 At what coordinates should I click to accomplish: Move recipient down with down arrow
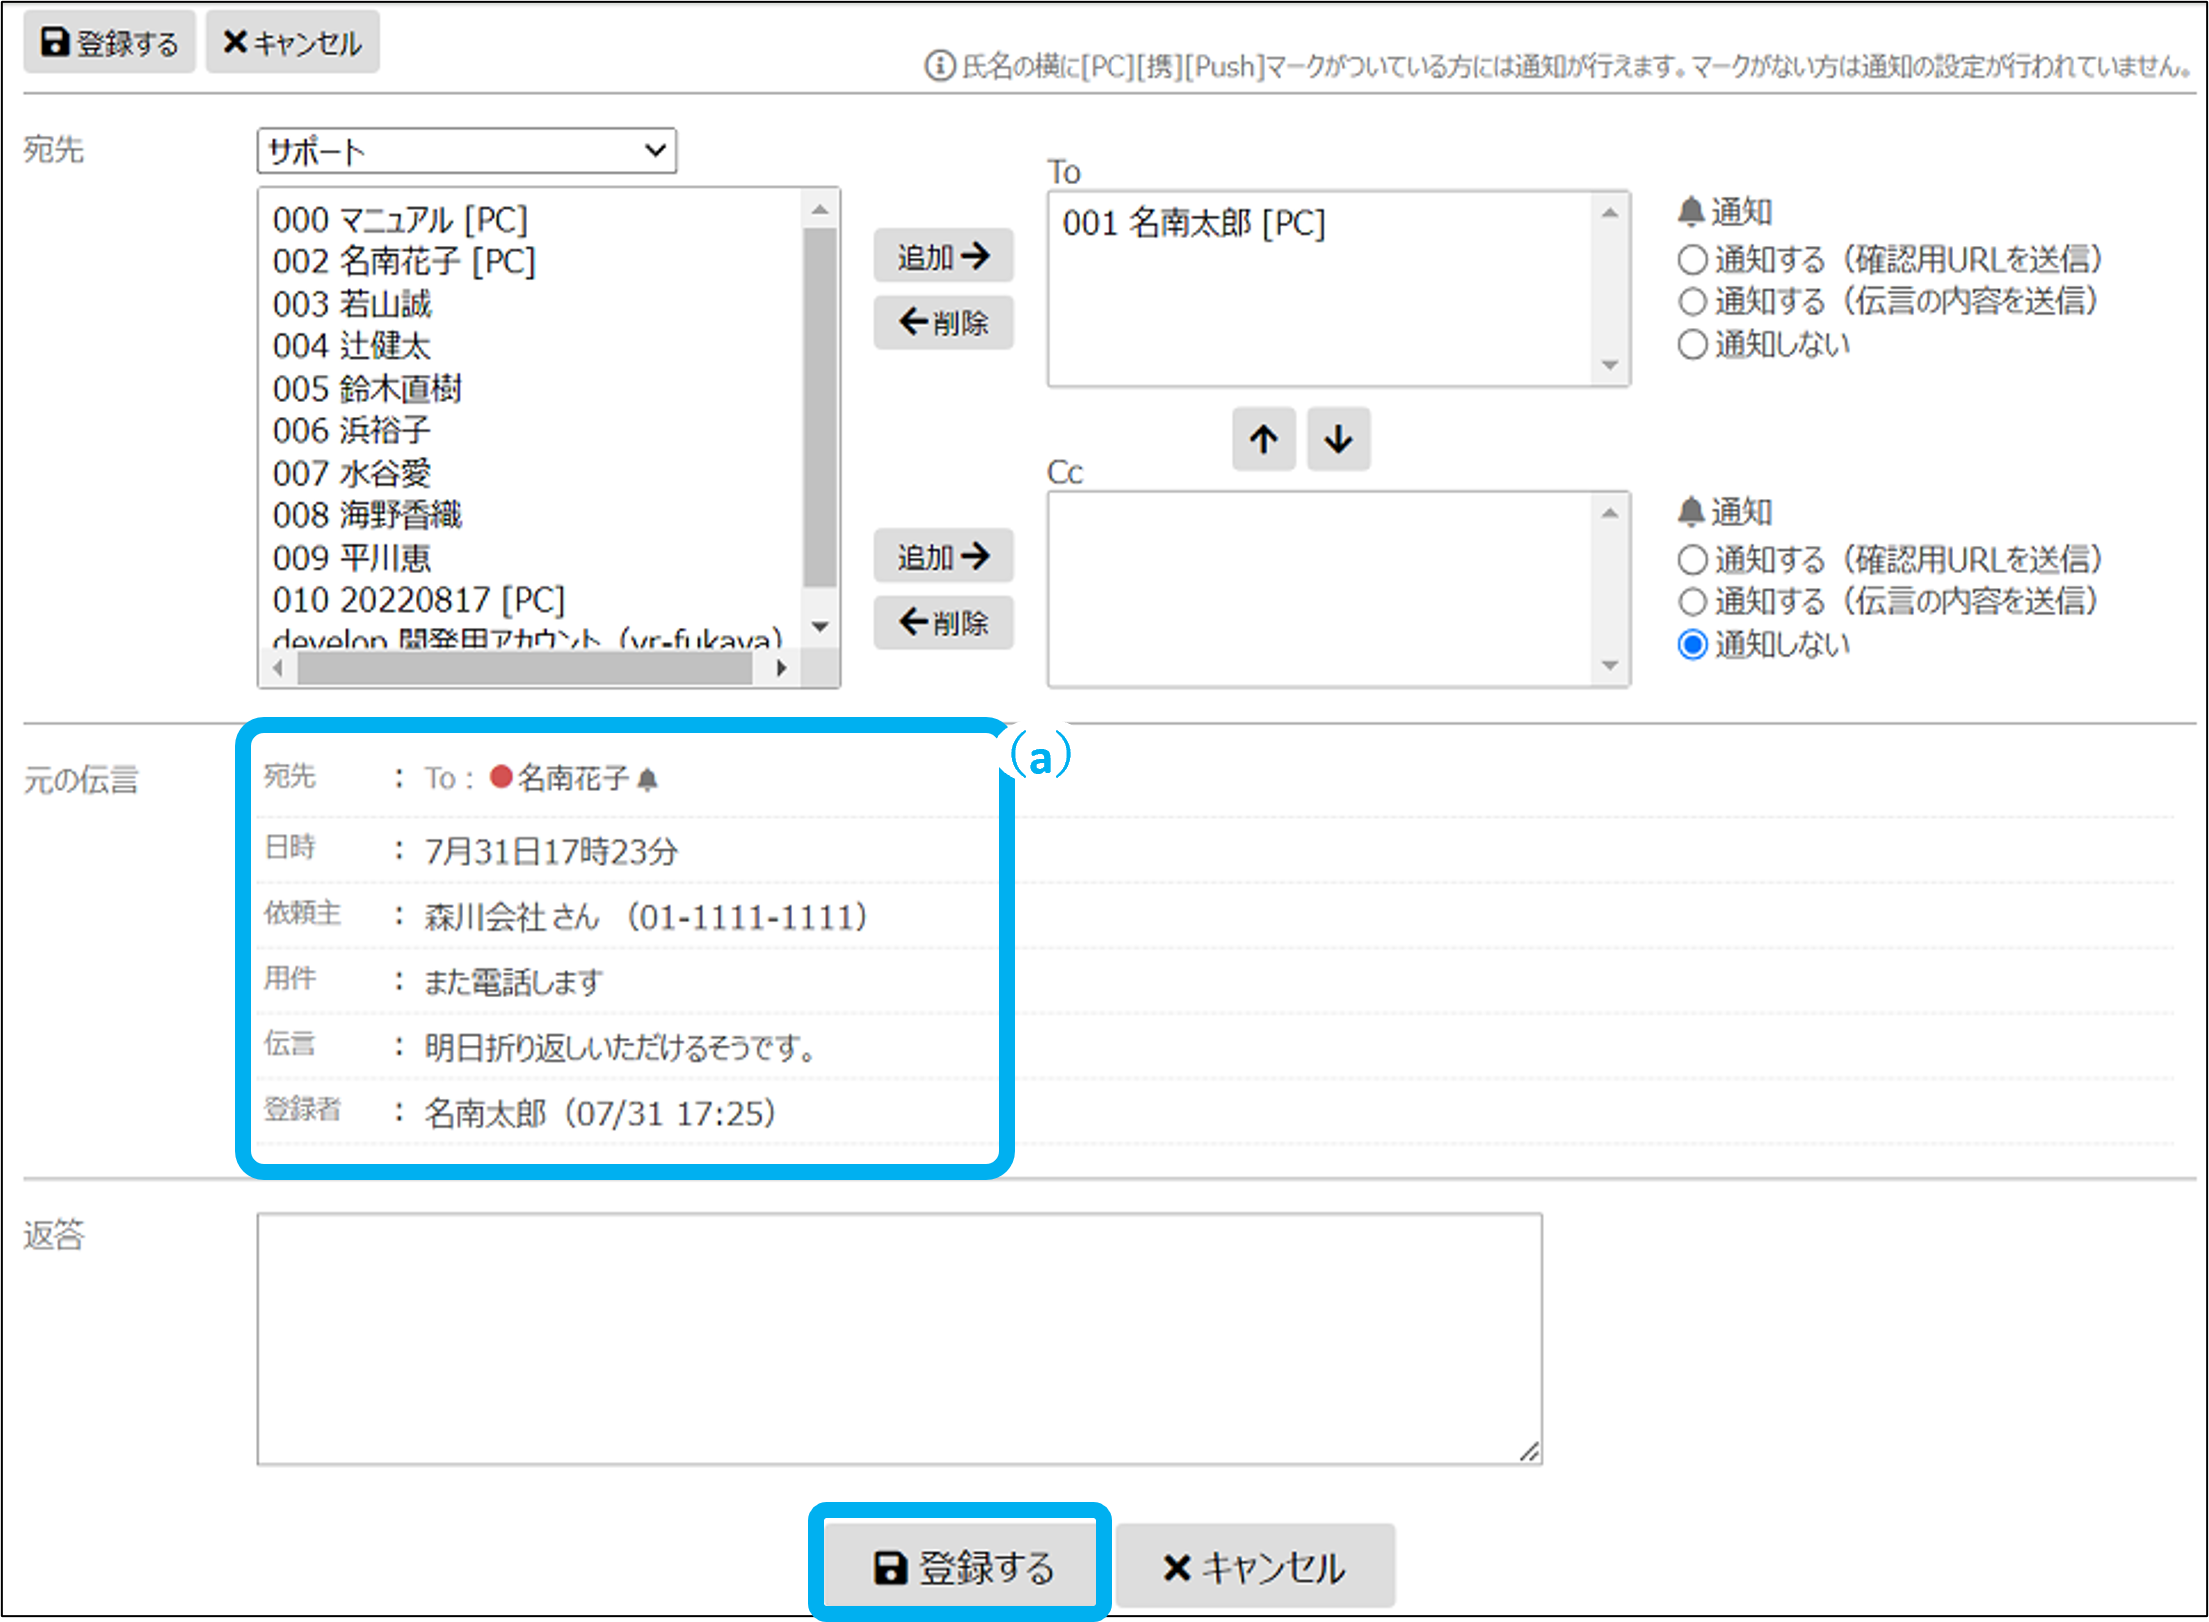1338,439
